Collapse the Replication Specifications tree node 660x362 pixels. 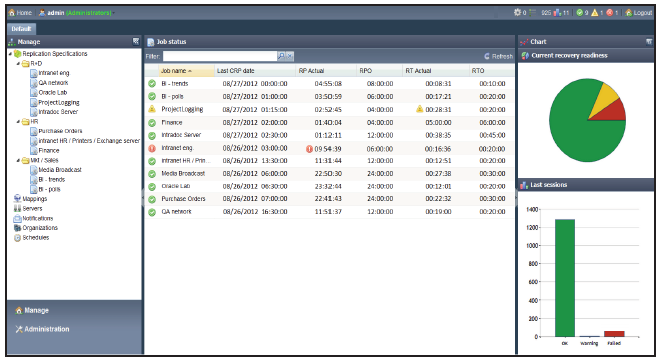[11, 54]
